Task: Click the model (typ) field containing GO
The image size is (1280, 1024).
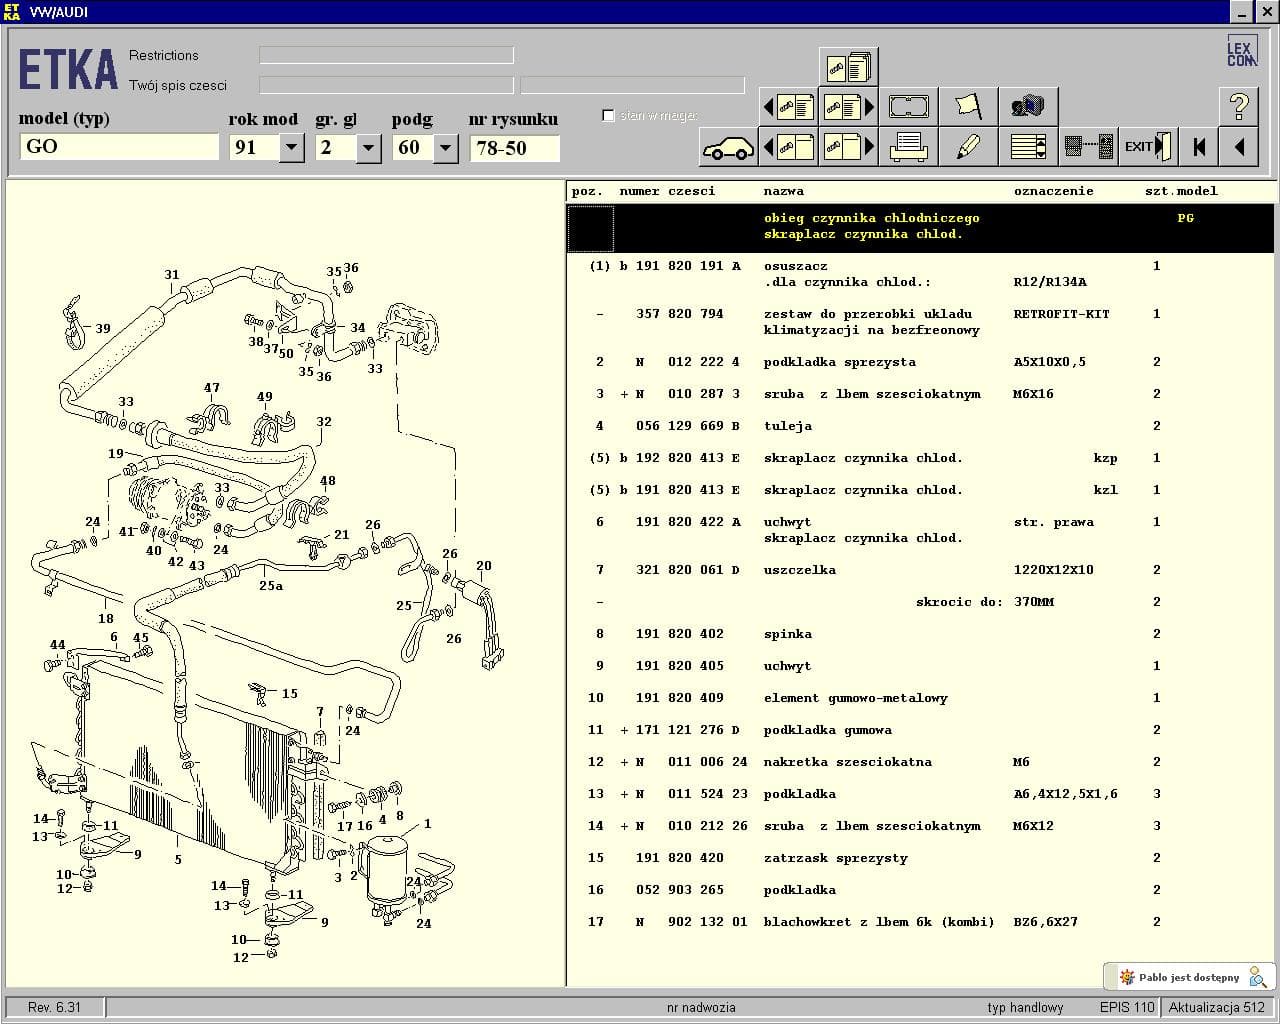Action: click(118, 147)
